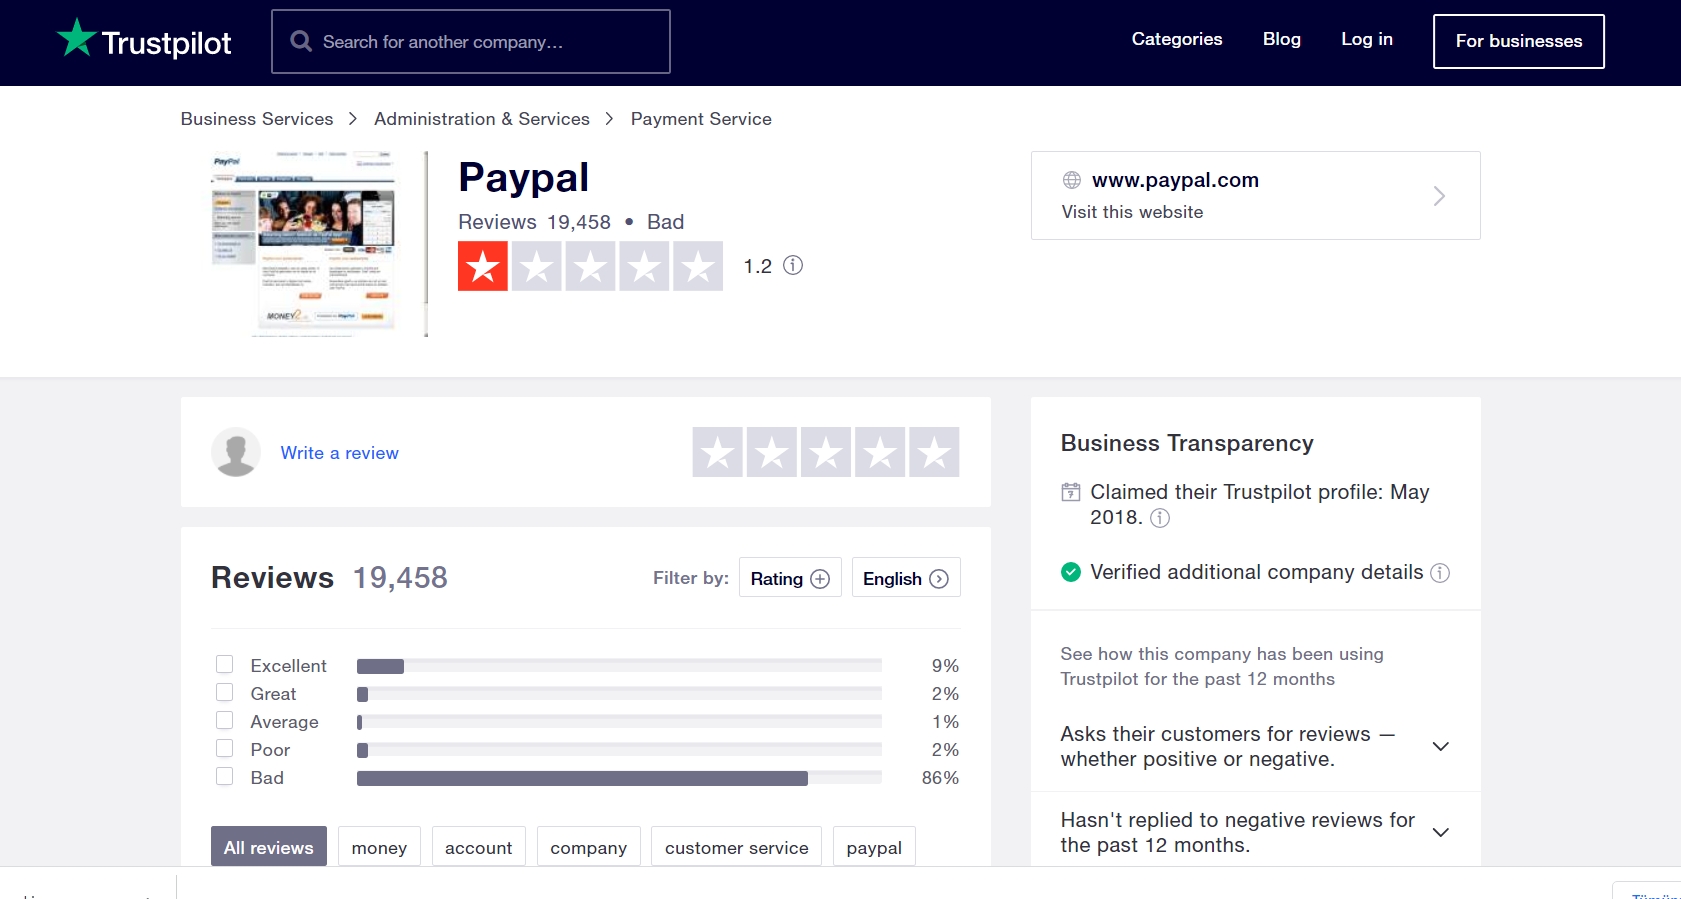The image size is (1681, 899).
Task: Check the Excellent rating filter
Action: click(x=225, y=665)
